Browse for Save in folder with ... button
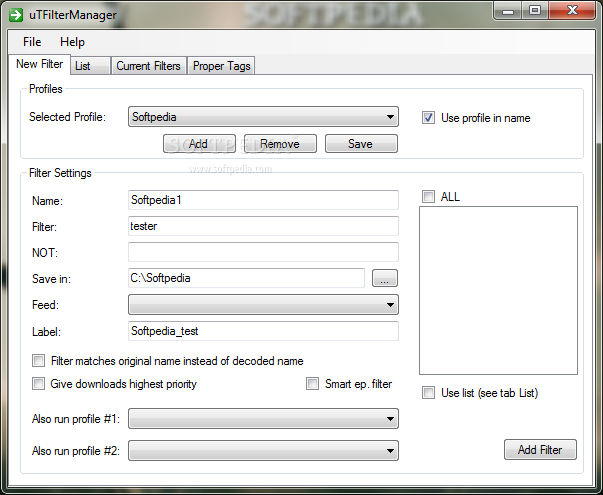The image size is (603, 495). (385, 278)
